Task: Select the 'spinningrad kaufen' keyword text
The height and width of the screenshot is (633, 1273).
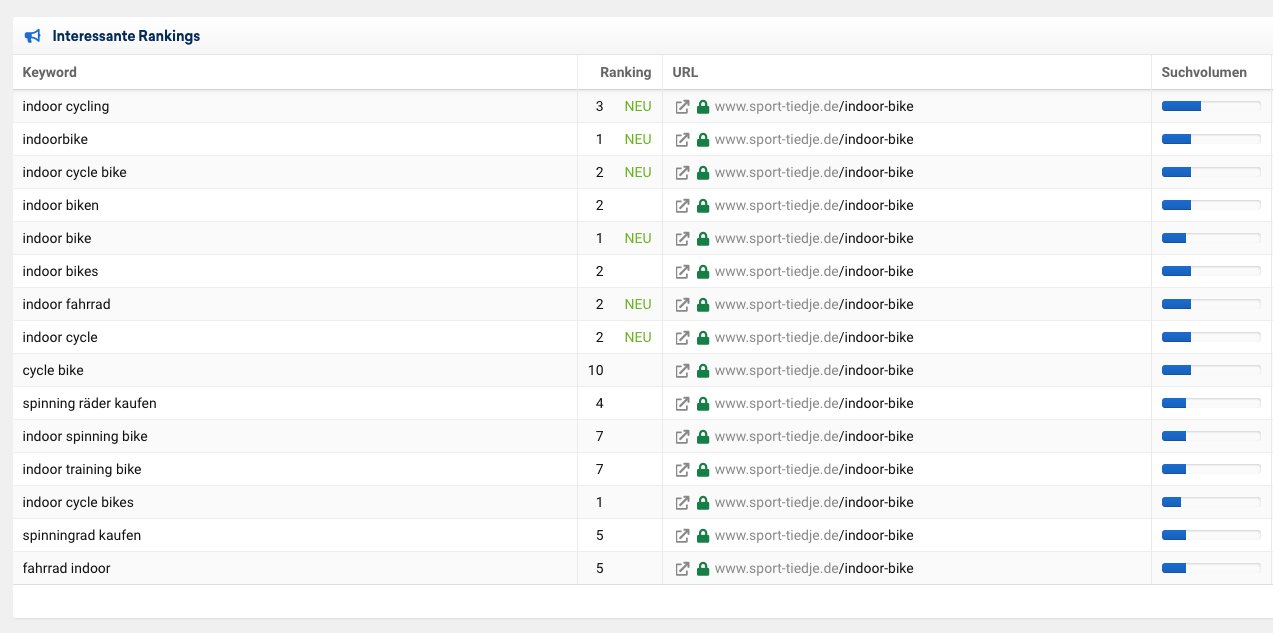Action: pyautogui.click(x=82, y=535)
